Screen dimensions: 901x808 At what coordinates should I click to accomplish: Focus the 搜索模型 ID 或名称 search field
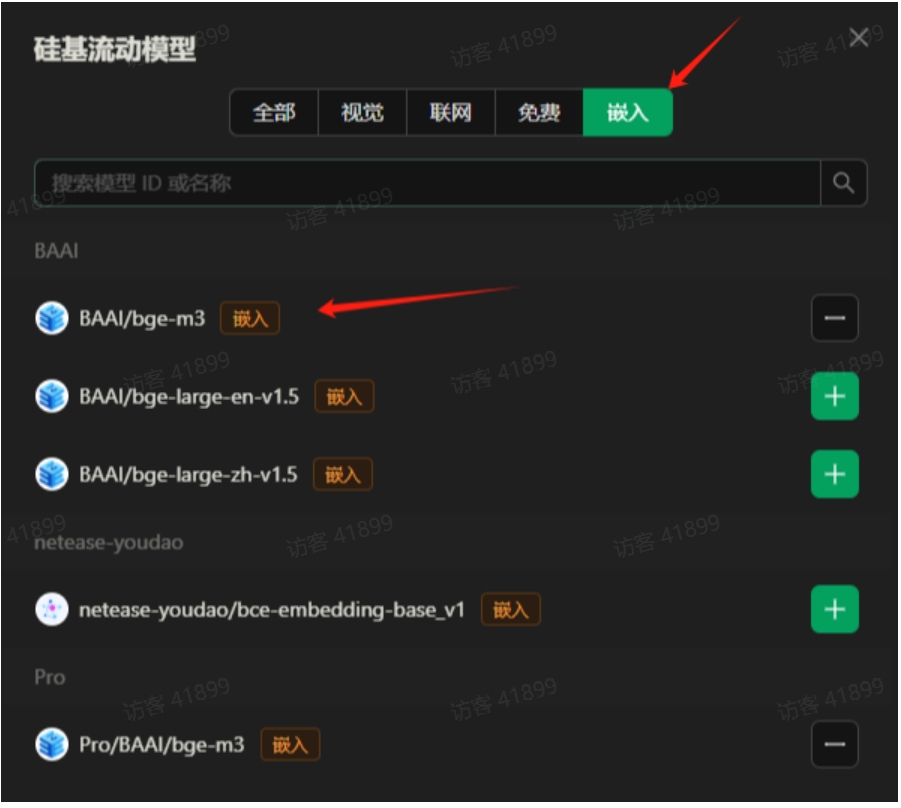pos(428,183)
